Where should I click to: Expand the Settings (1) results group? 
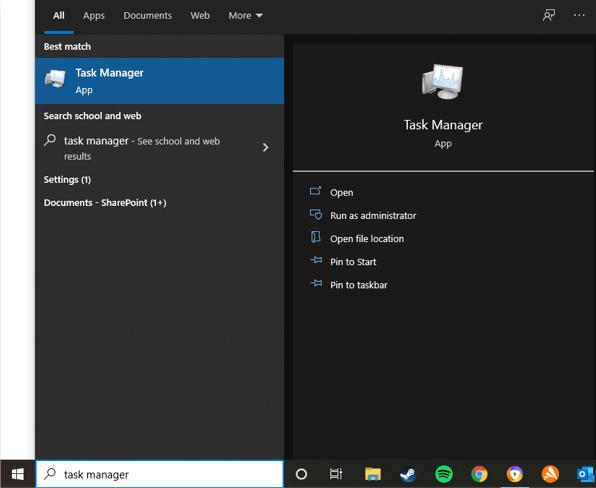coord(67,179)
